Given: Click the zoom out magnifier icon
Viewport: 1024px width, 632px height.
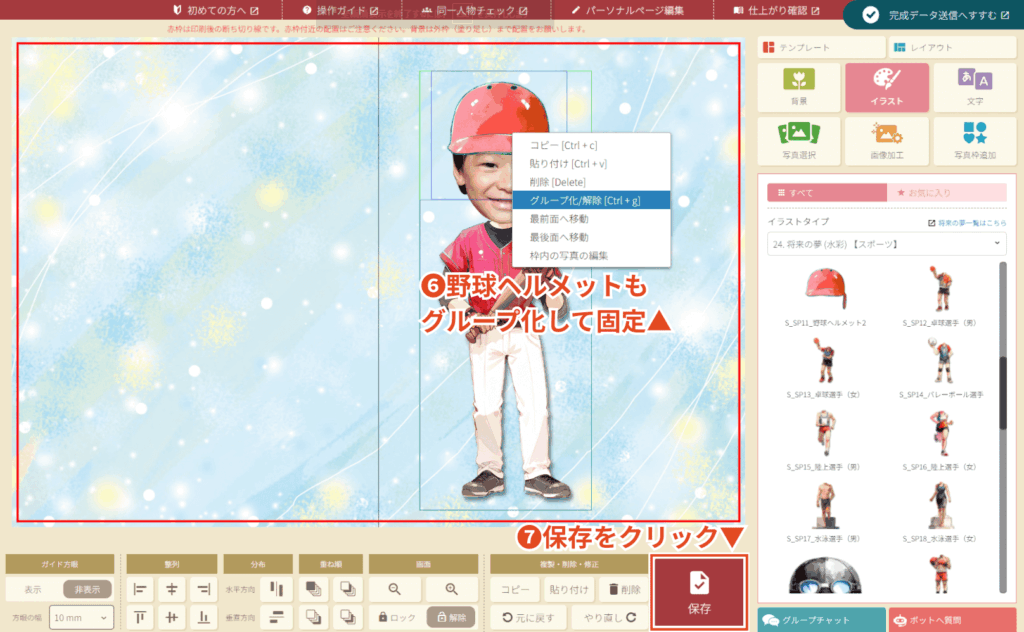Looking at the screenshot, I should point(393,589).
